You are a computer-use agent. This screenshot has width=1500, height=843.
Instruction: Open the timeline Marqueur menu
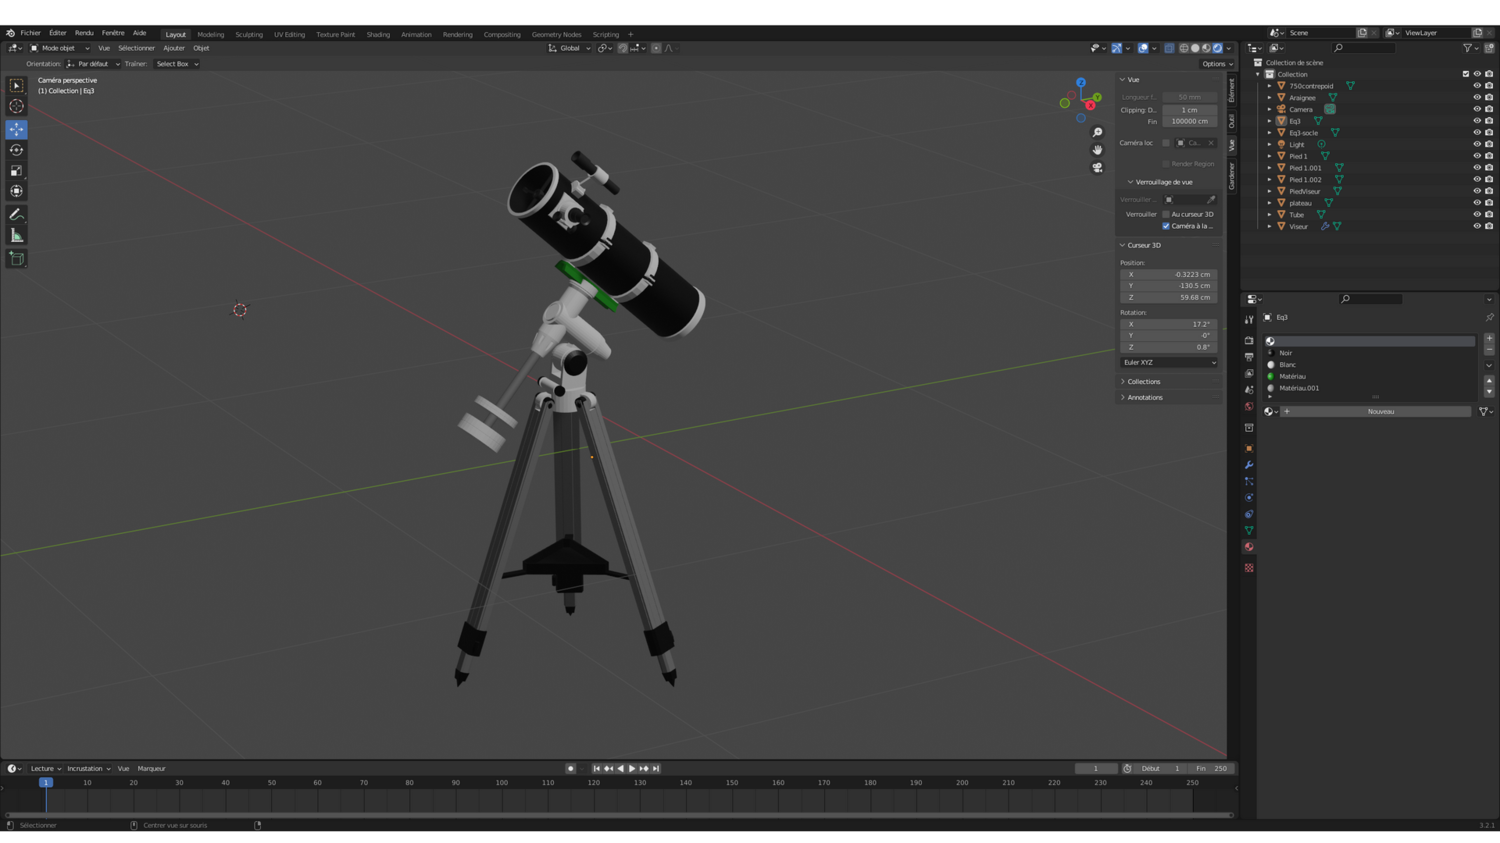coord(152,769)
